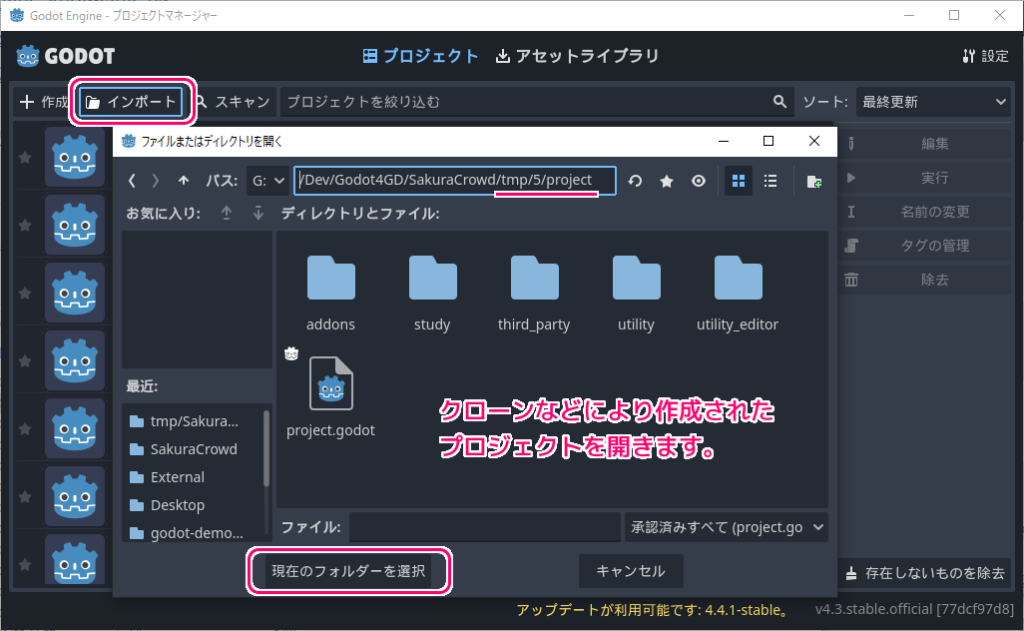Open the ソート sort dropdown
The image size is (1024, 631).
[x=933, y=101]
